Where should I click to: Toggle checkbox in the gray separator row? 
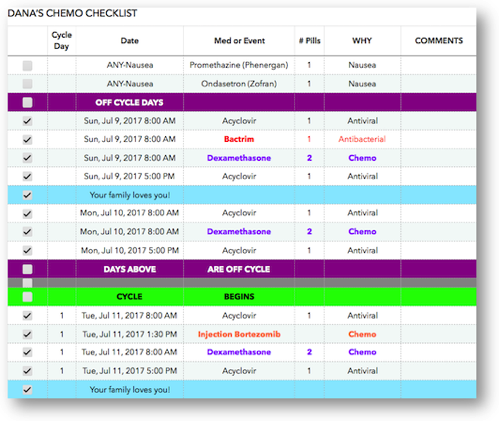[27, 283]
